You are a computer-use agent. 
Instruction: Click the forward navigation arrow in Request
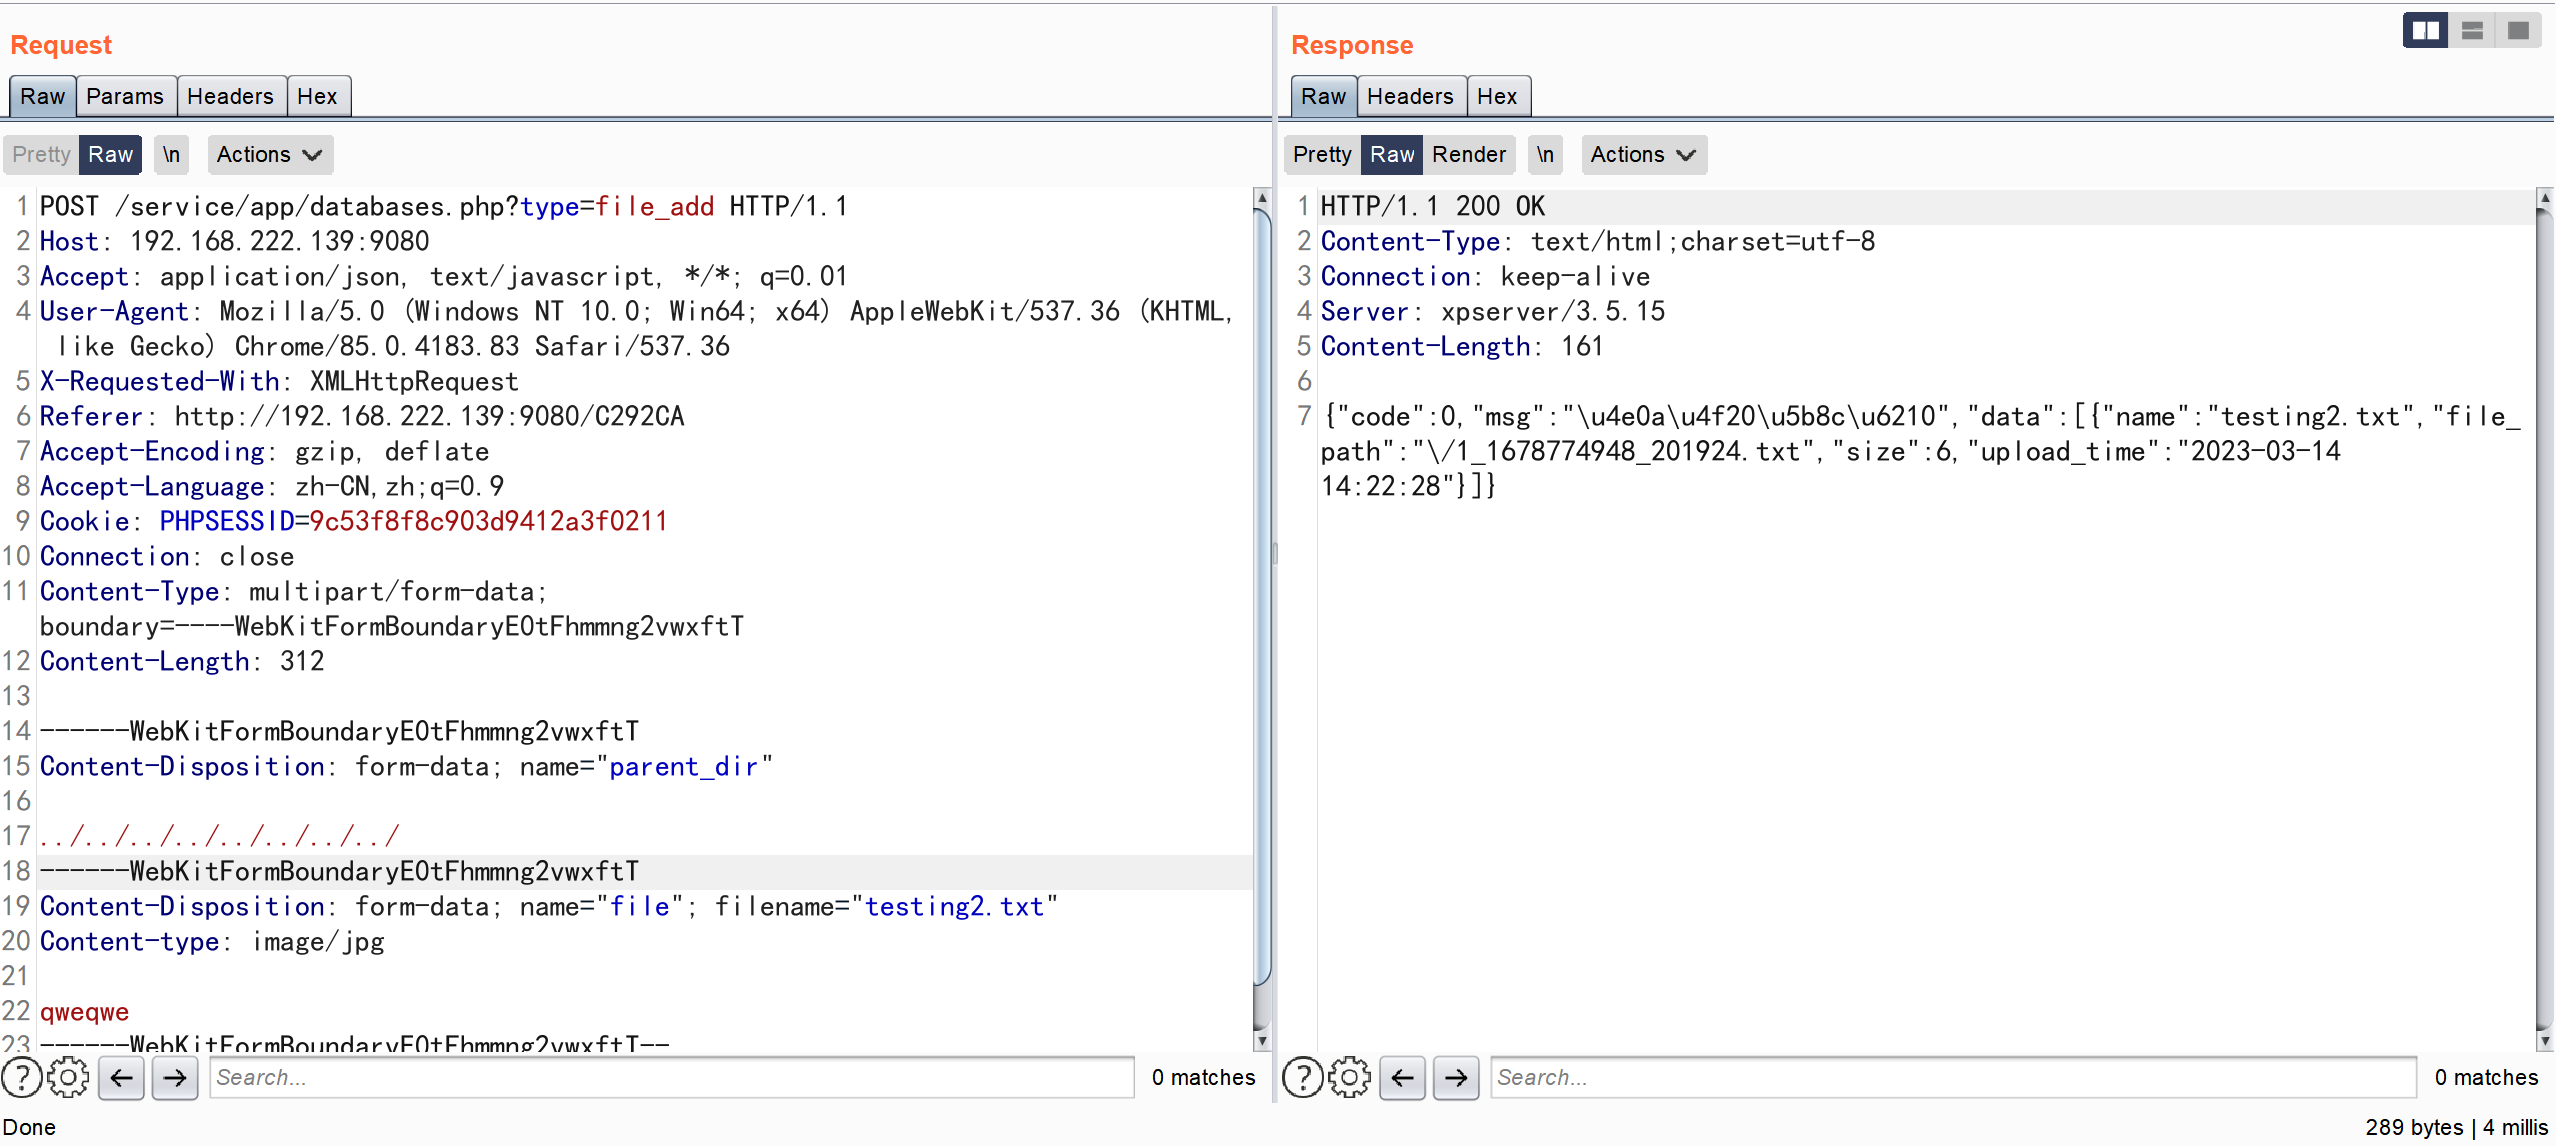174,1078
